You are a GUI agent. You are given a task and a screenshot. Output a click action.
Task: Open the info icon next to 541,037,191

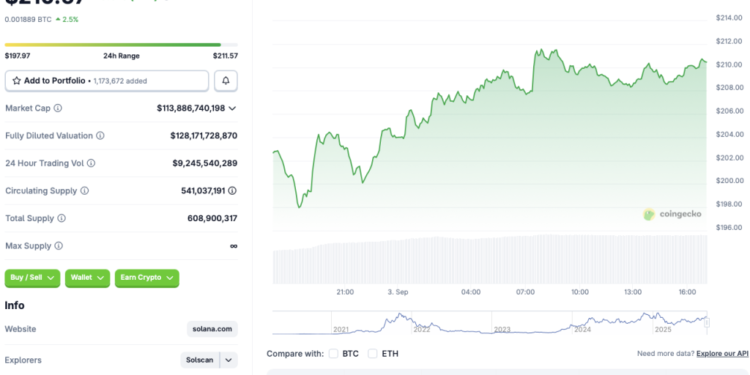tap(232, 191)
